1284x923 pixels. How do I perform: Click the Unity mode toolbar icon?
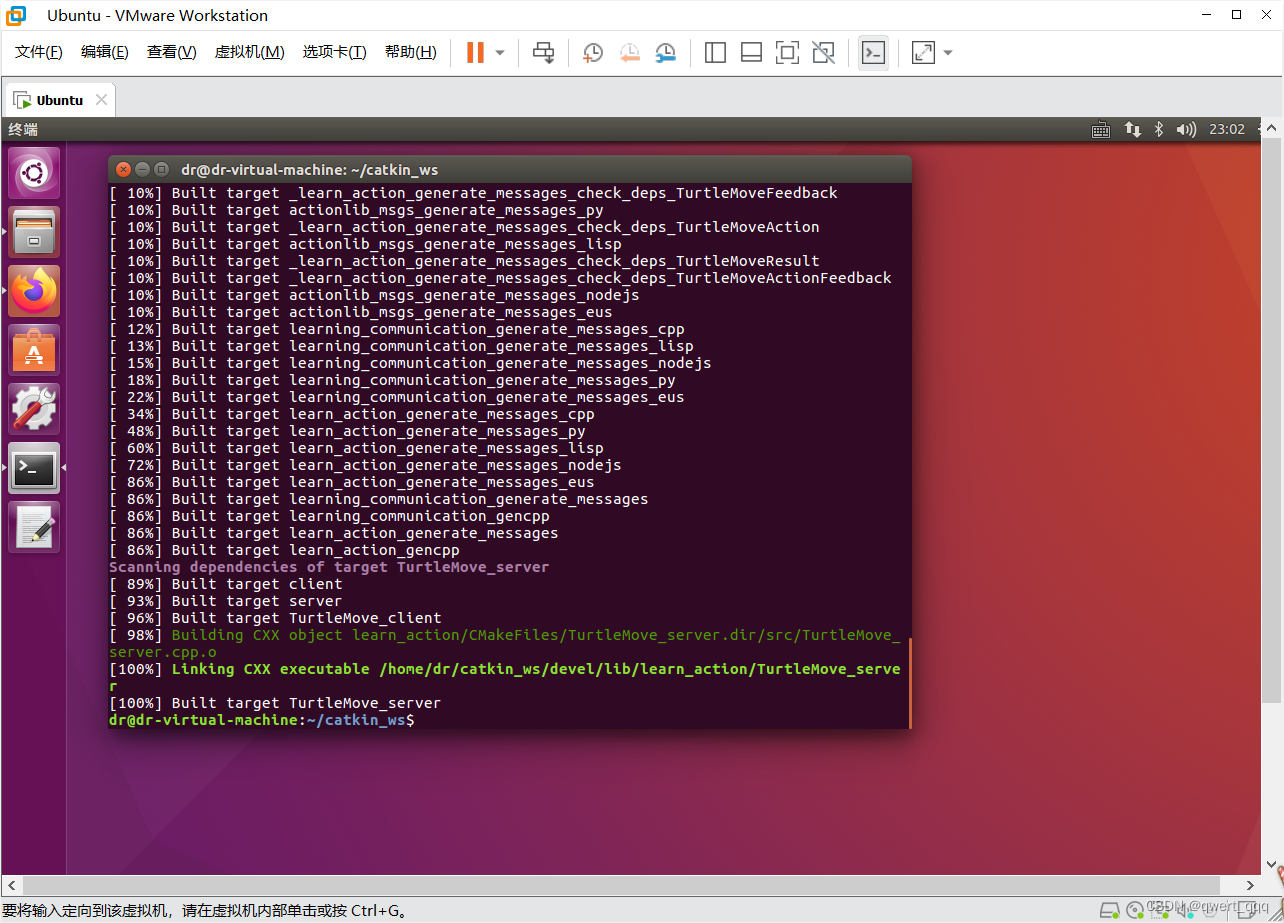click(823, 53)
